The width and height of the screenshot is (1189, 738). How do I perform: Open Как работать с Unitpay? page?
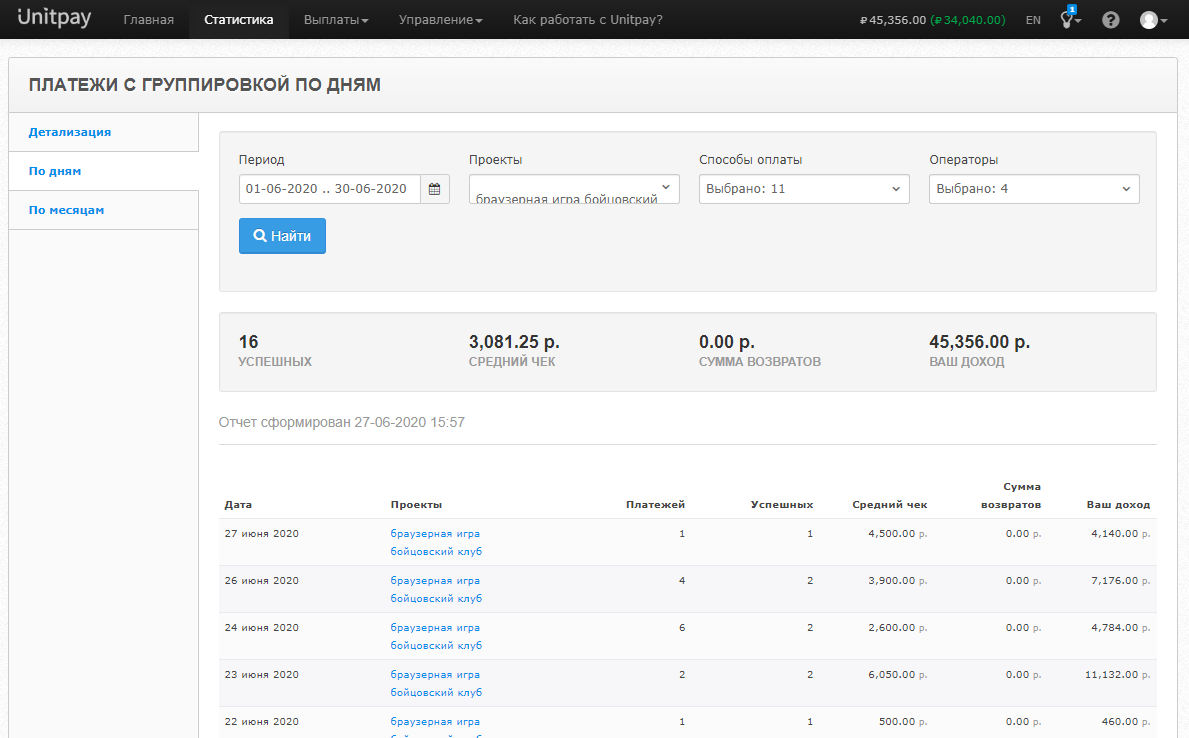pyautogui.click(x=587, y=20)
